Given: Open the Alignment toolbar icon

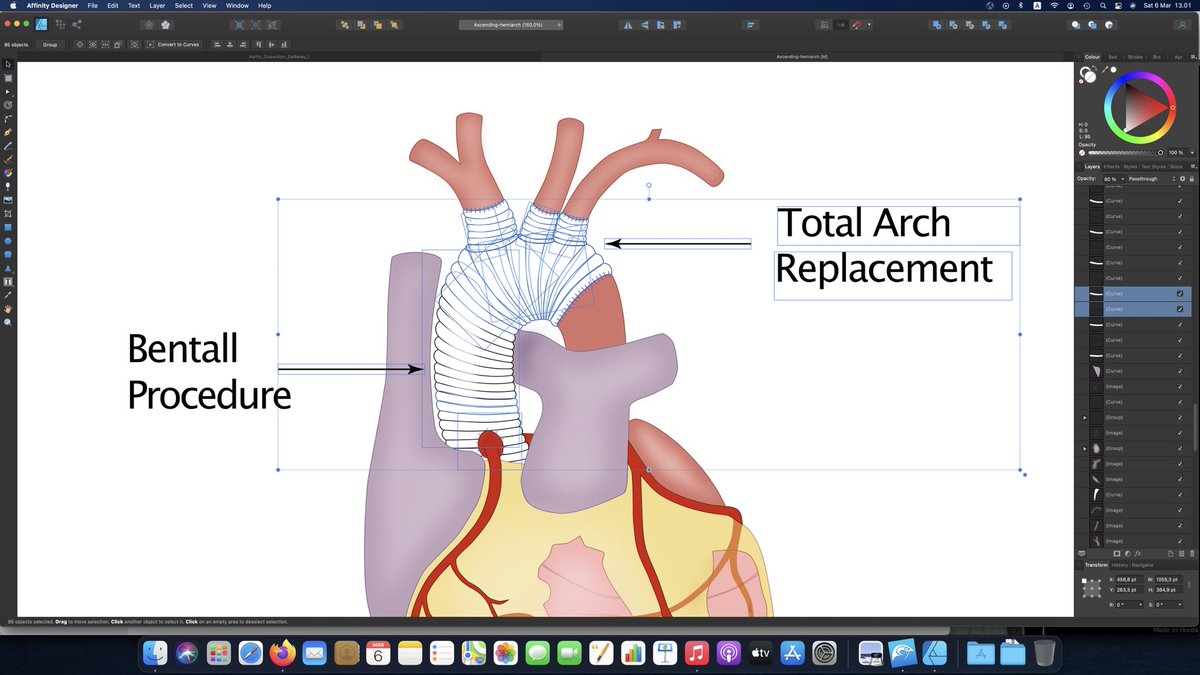Looking at the screenshot, I should tap(750, 24).
